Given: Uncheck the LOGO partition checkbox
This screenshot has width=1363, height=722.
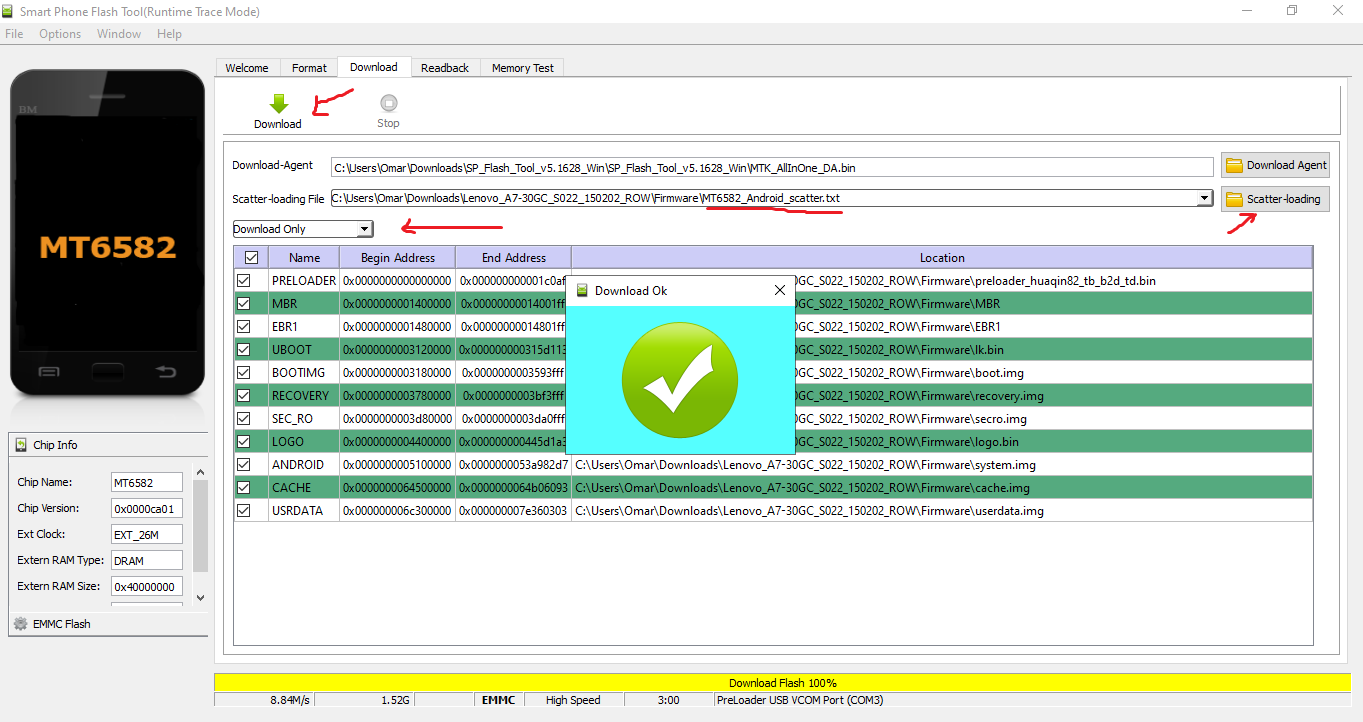Looking at the screenshot, I should pyautogui.click(x=243, y=442).
